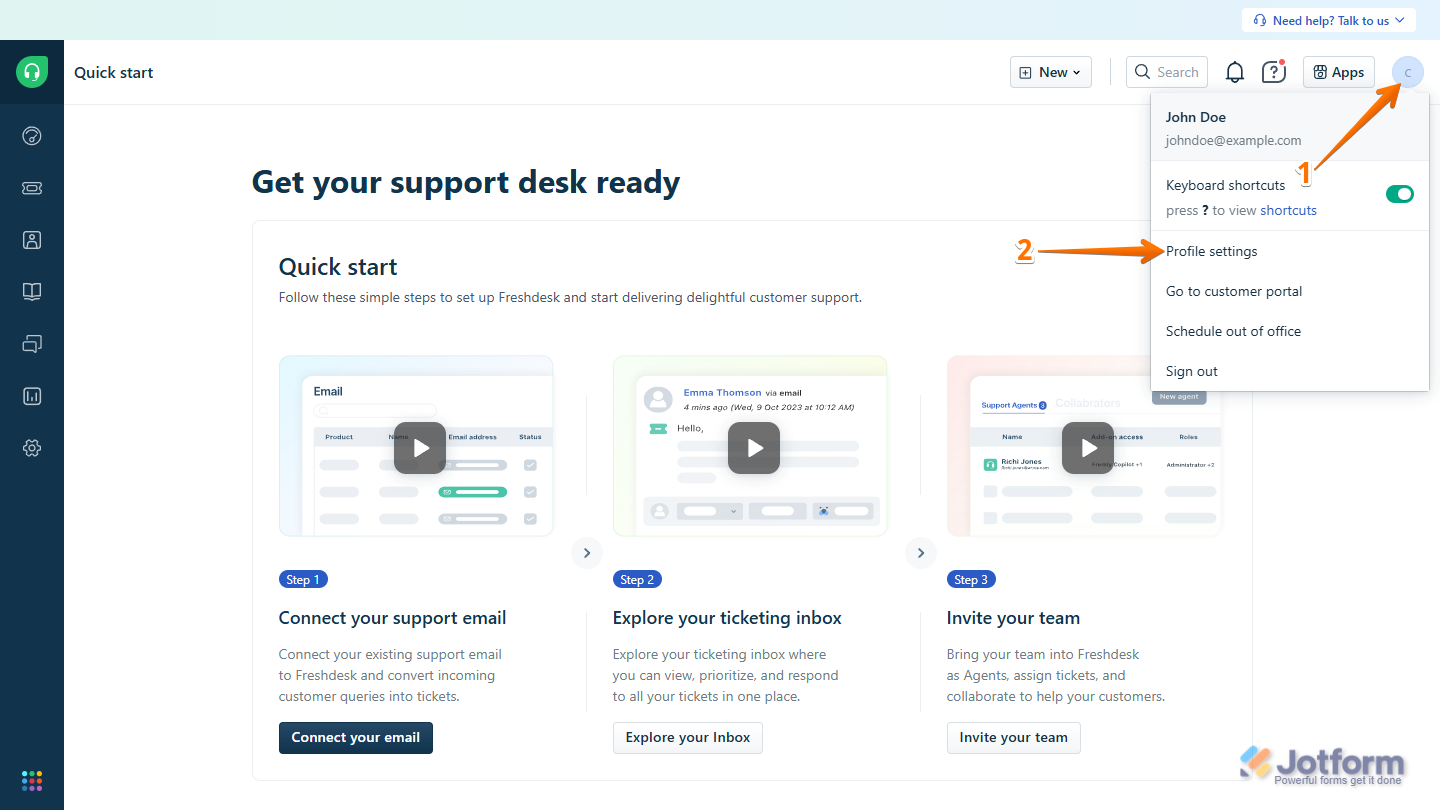Click the notifications bell icon
Image resolution: width=1440 pixels, height=810 pixels.
[x=1235, y=72]
